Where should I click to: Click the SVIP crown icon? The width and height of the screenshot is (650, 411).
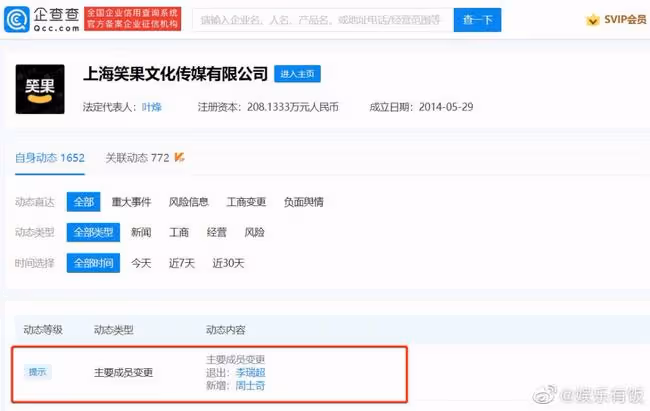click(x=592, y=19)
